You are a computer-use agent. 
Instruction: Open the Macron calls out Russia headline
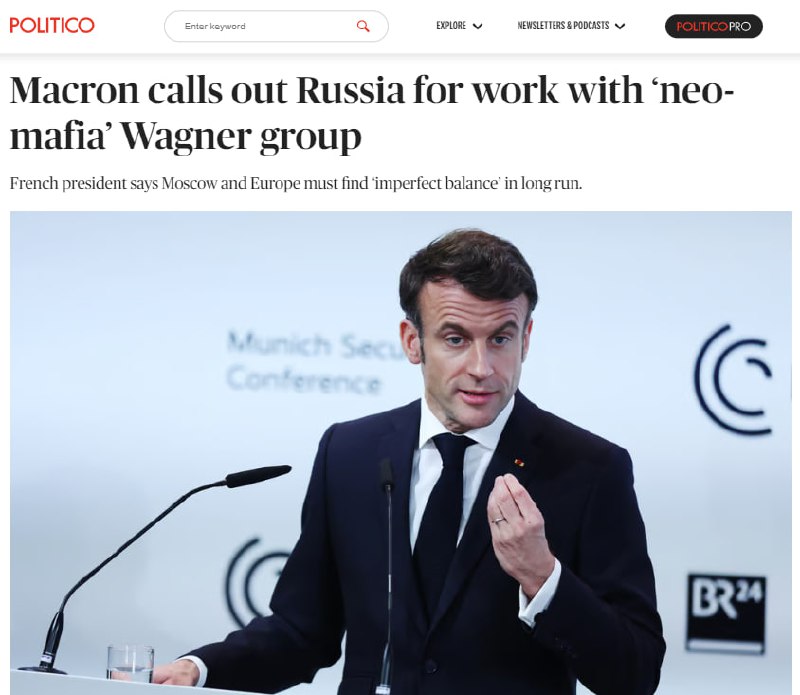[x=372, y=113]
